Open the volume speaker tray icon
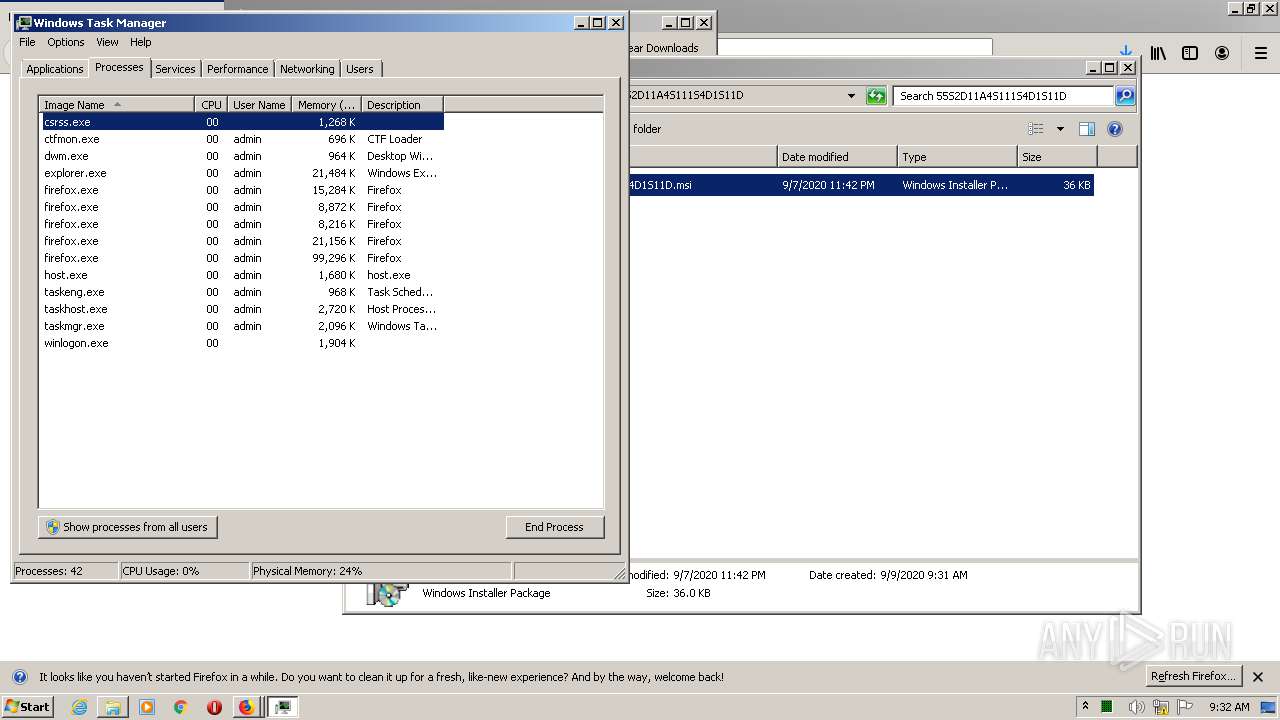This screenshot has height=720, width=1280. click(x=1137, y=706)
